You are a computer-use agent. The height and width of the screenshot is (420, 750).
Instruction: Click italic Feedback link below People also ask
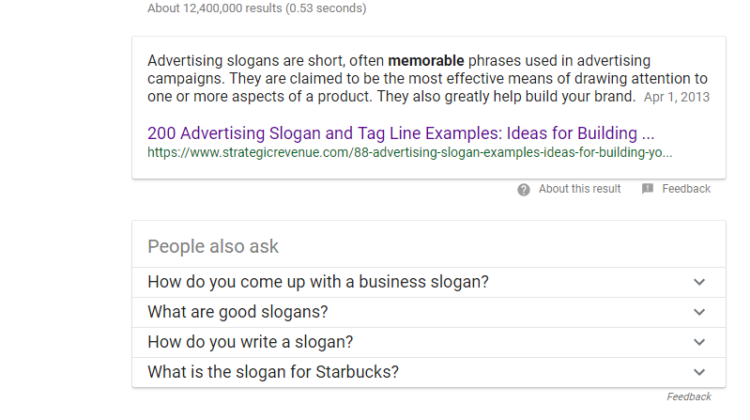tap(689, 397)
